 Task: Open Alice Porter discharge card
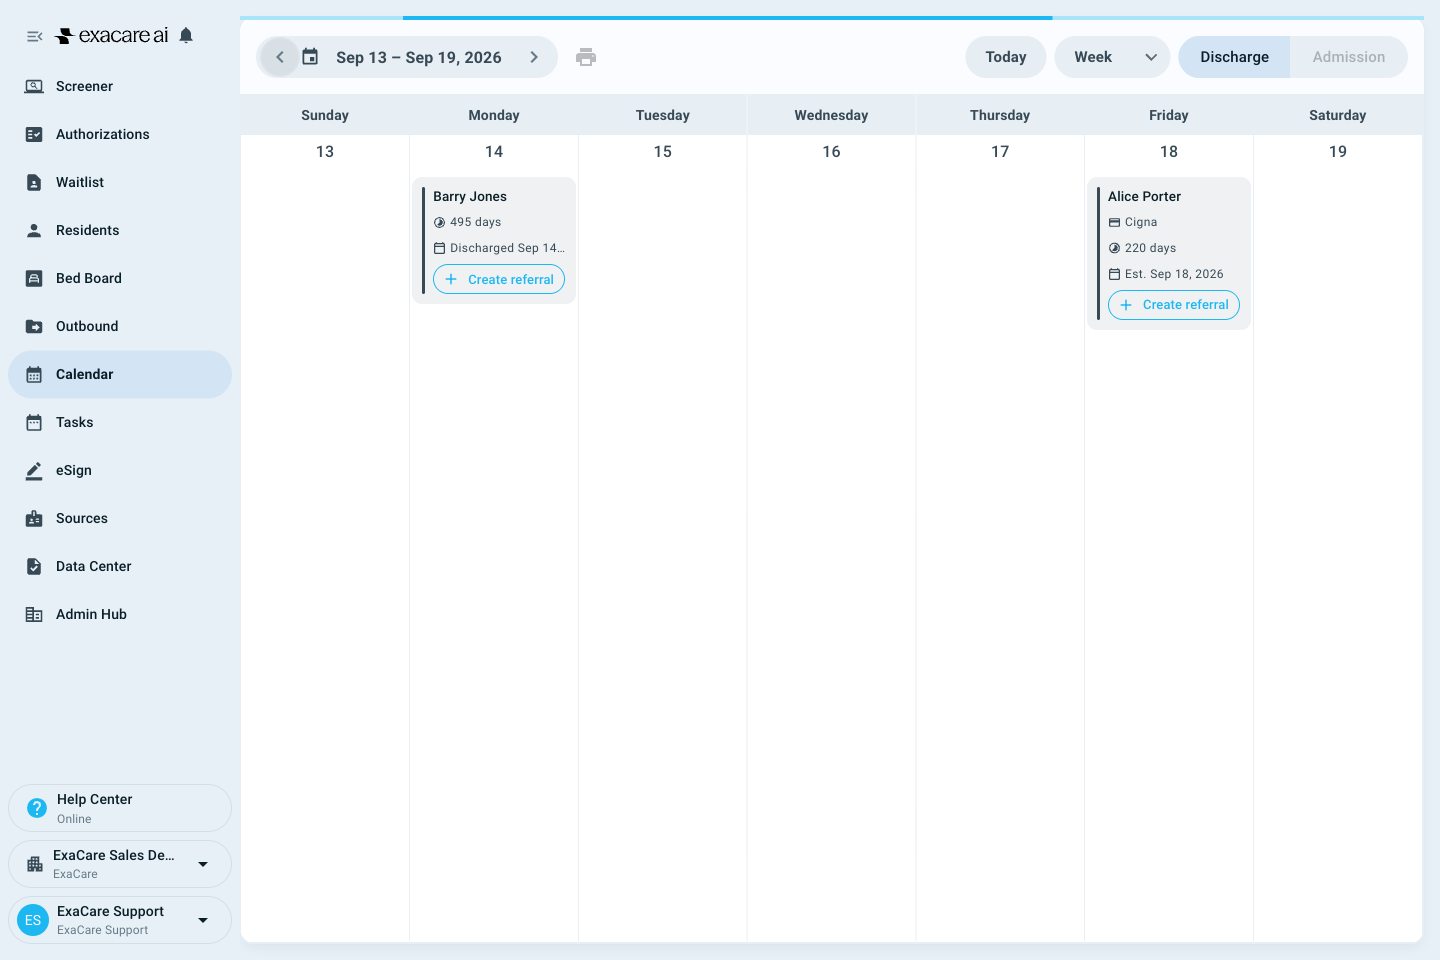coord(1169,253)
